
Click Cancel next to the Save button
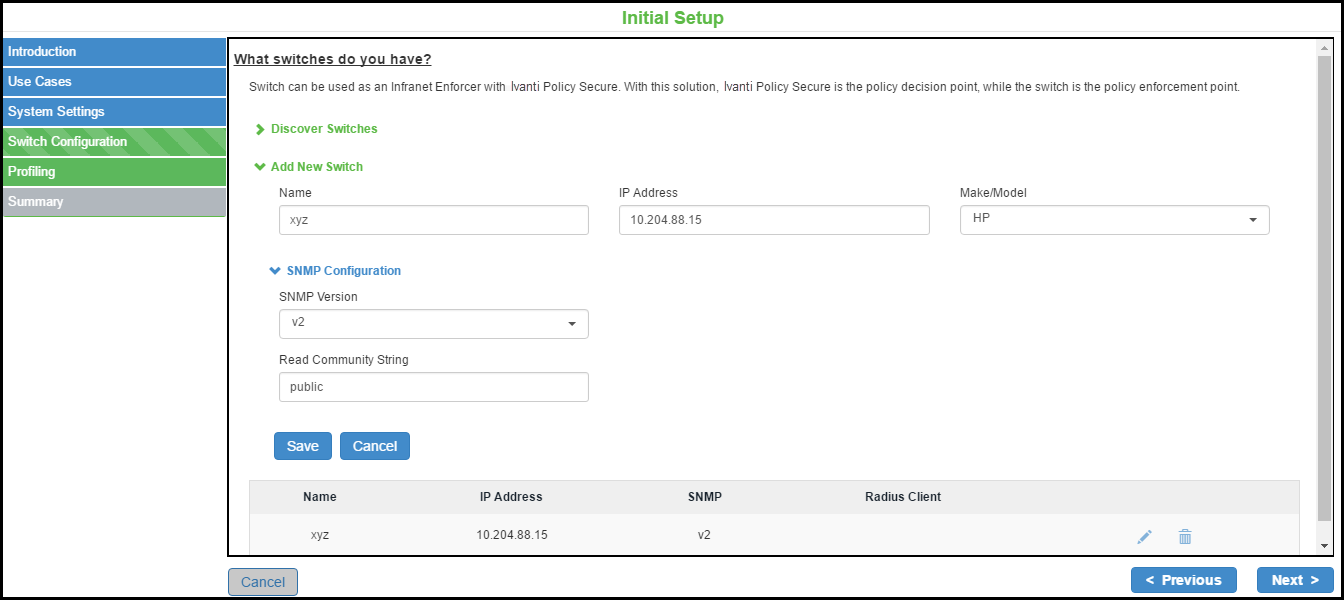pos(375,446)
